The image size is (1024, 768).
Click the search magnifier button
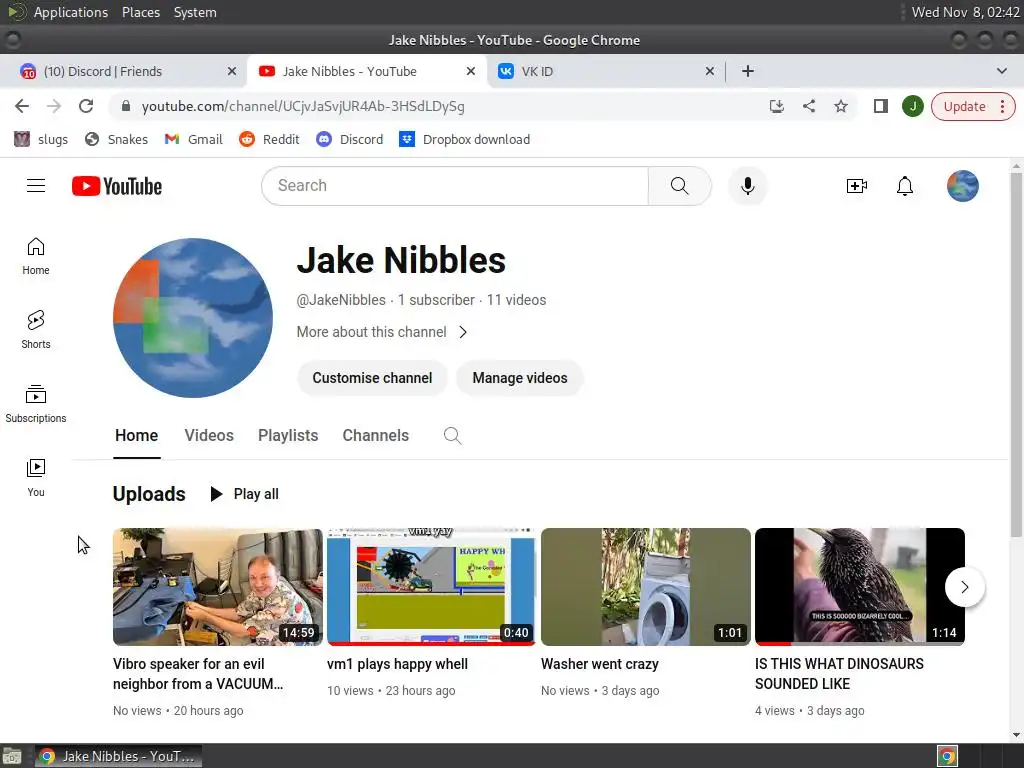coord(679,186)
